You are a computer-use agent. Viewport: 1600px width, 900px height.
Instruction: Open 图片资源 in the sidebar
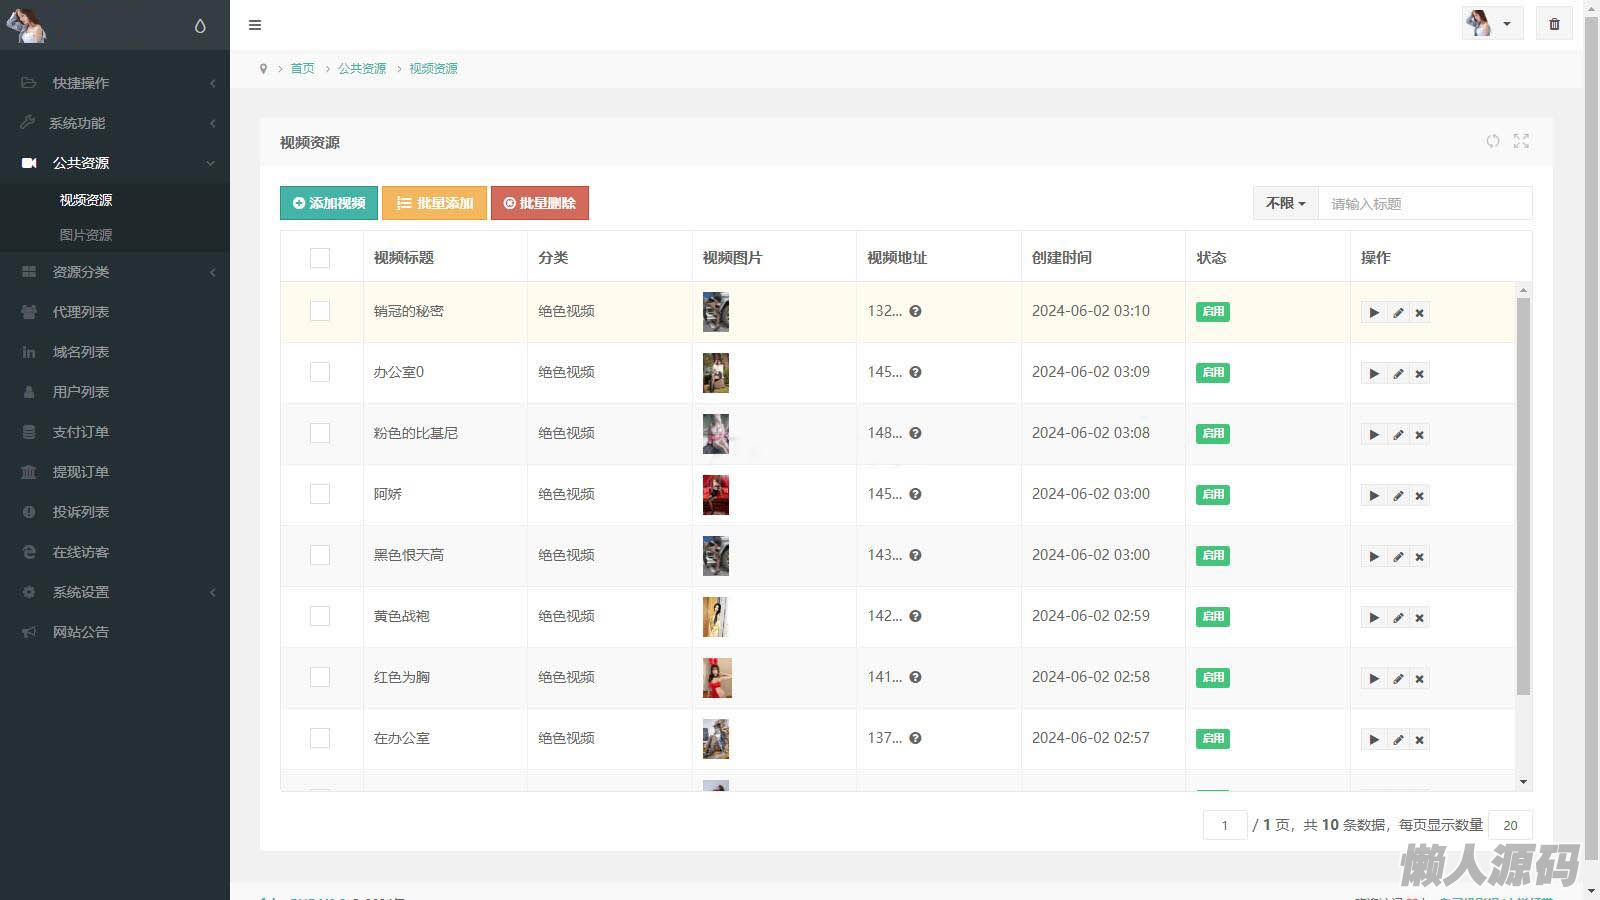[x=86, y=235]
